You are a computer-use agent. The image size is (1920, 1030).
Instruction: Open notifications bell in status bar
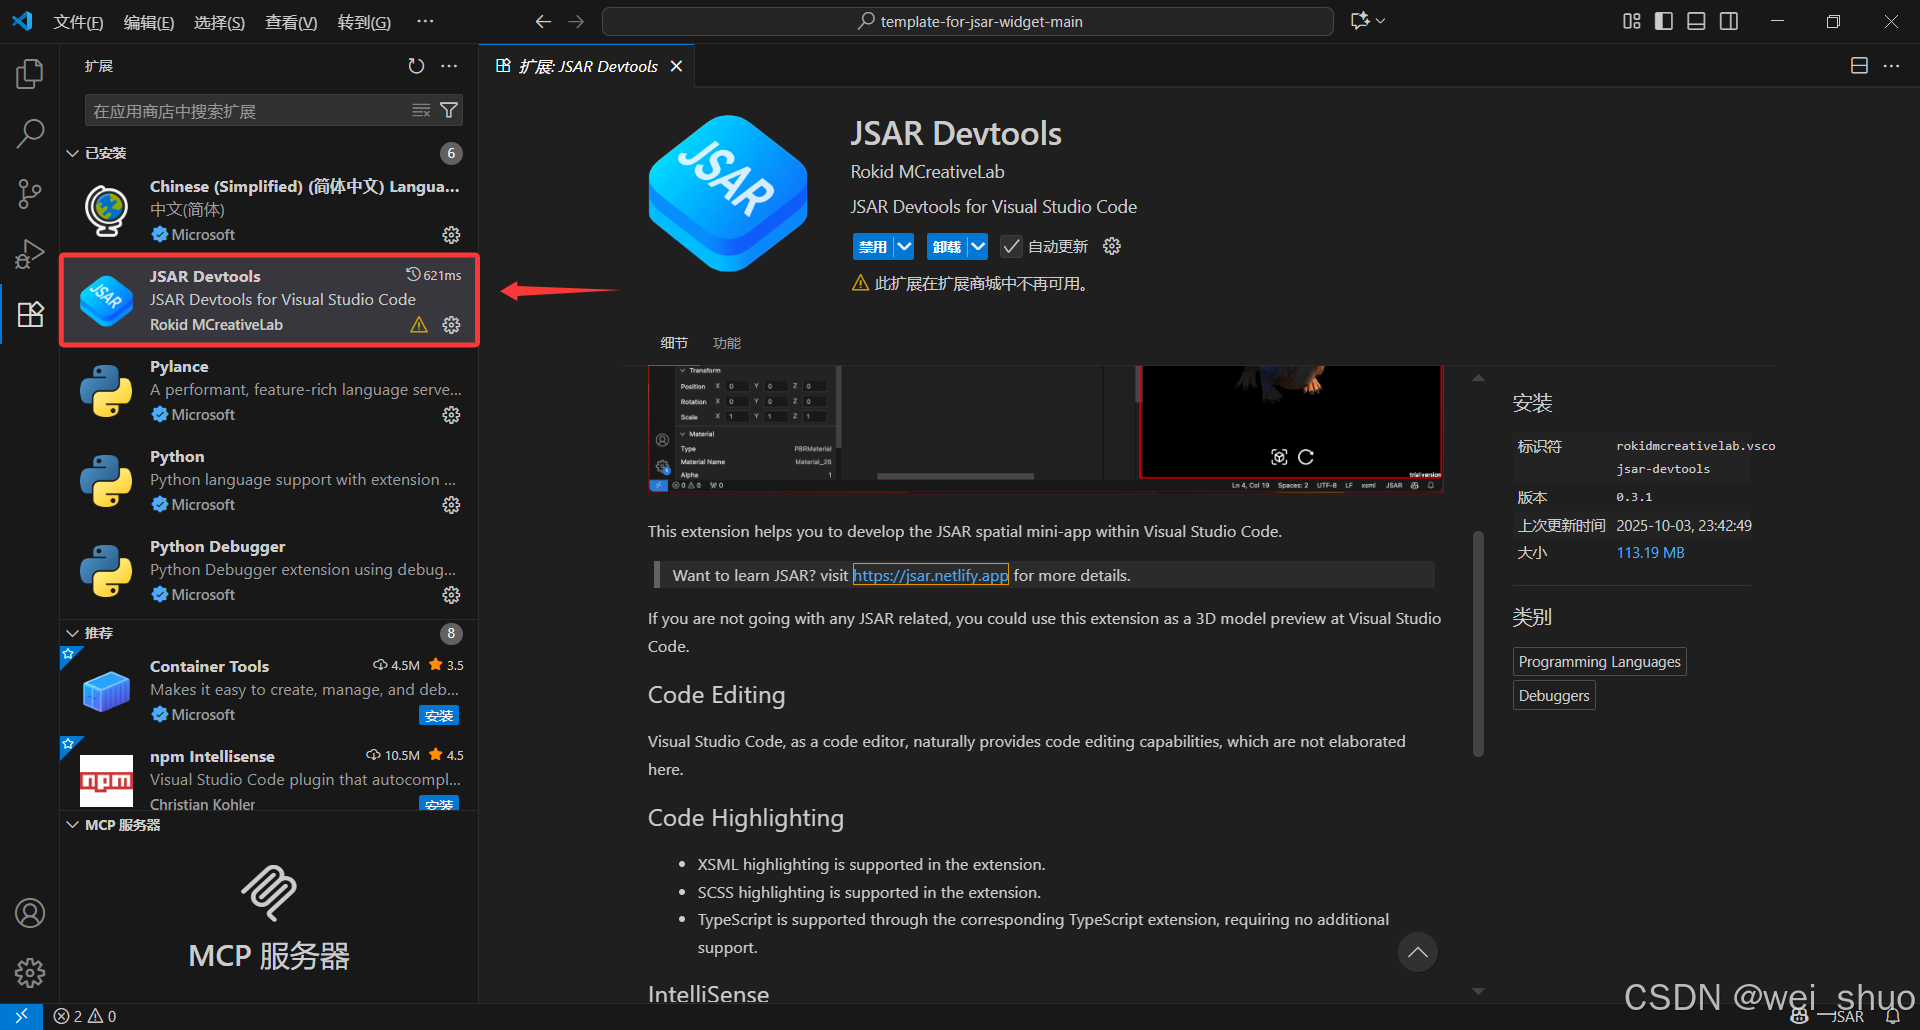pyautogui.click(x=1892, y=1016)
